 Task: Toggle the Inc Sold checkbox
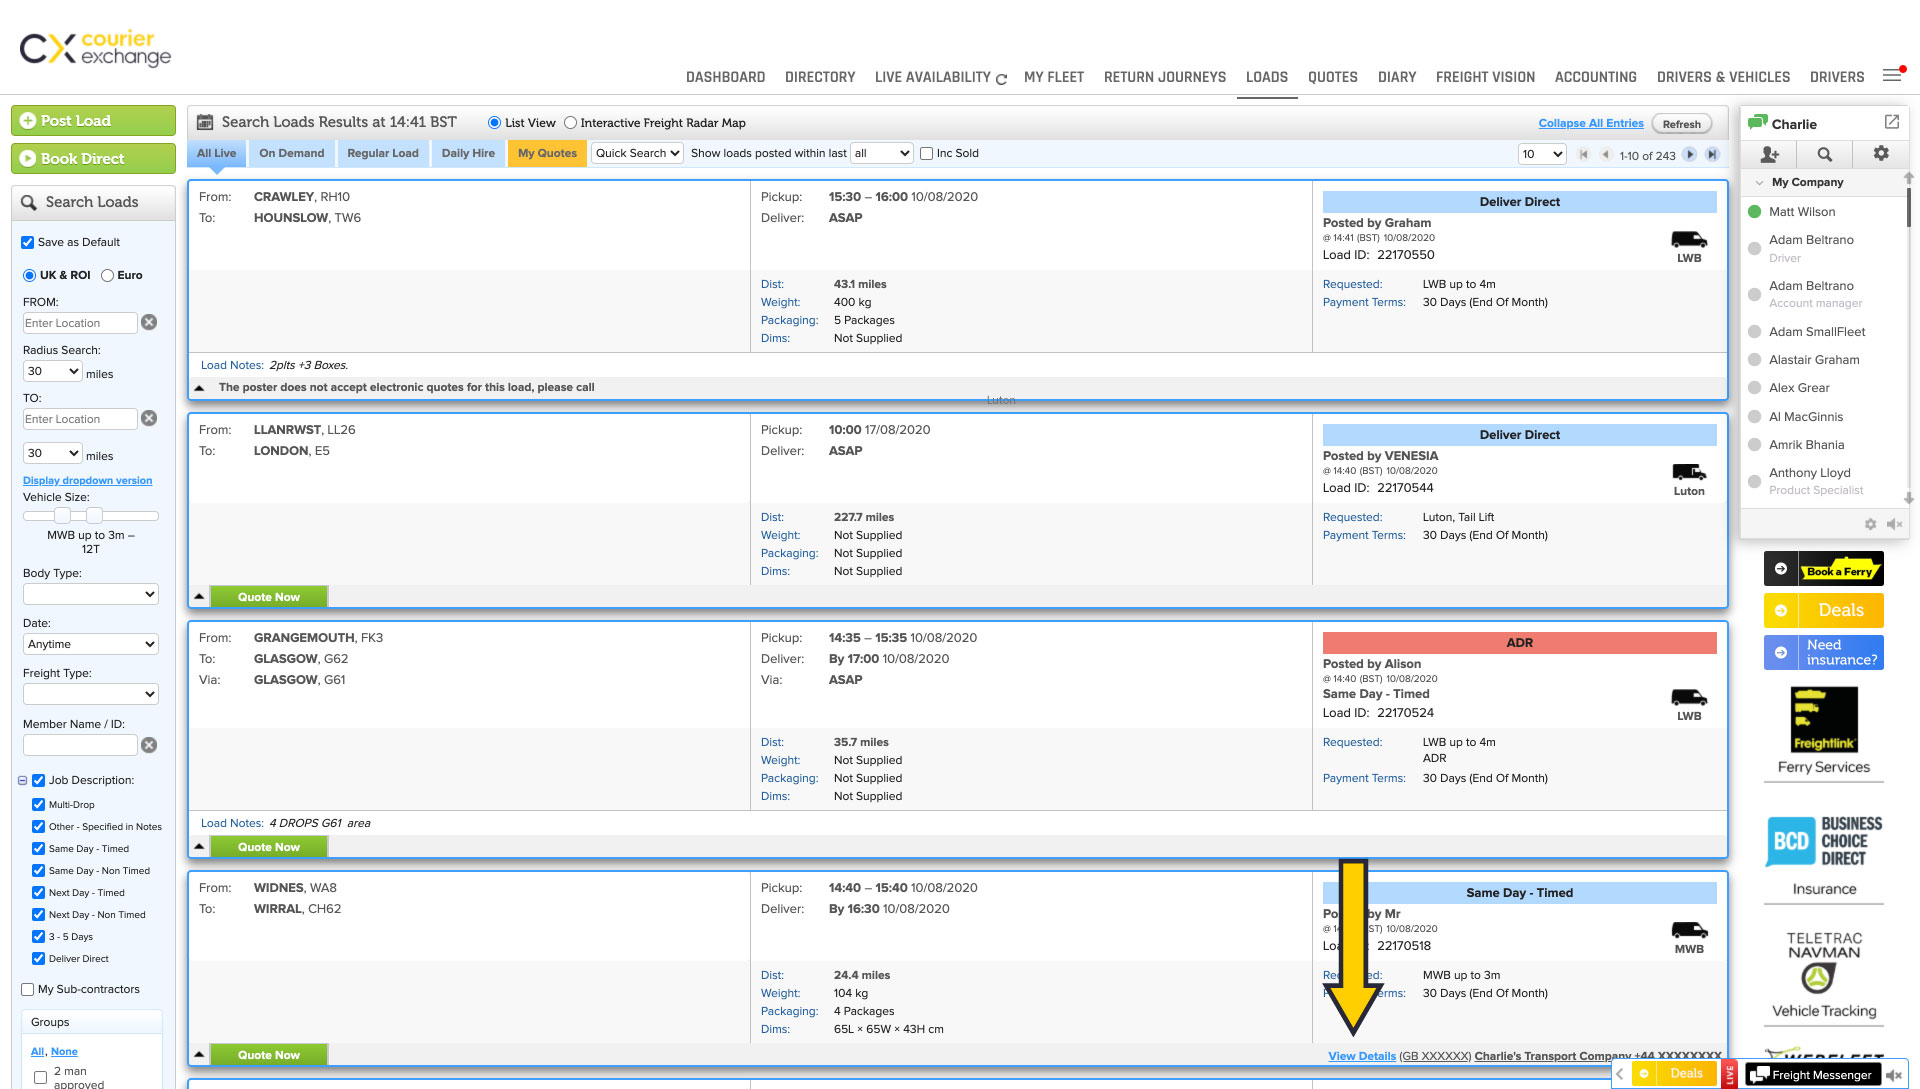click(x=926, y=153)
